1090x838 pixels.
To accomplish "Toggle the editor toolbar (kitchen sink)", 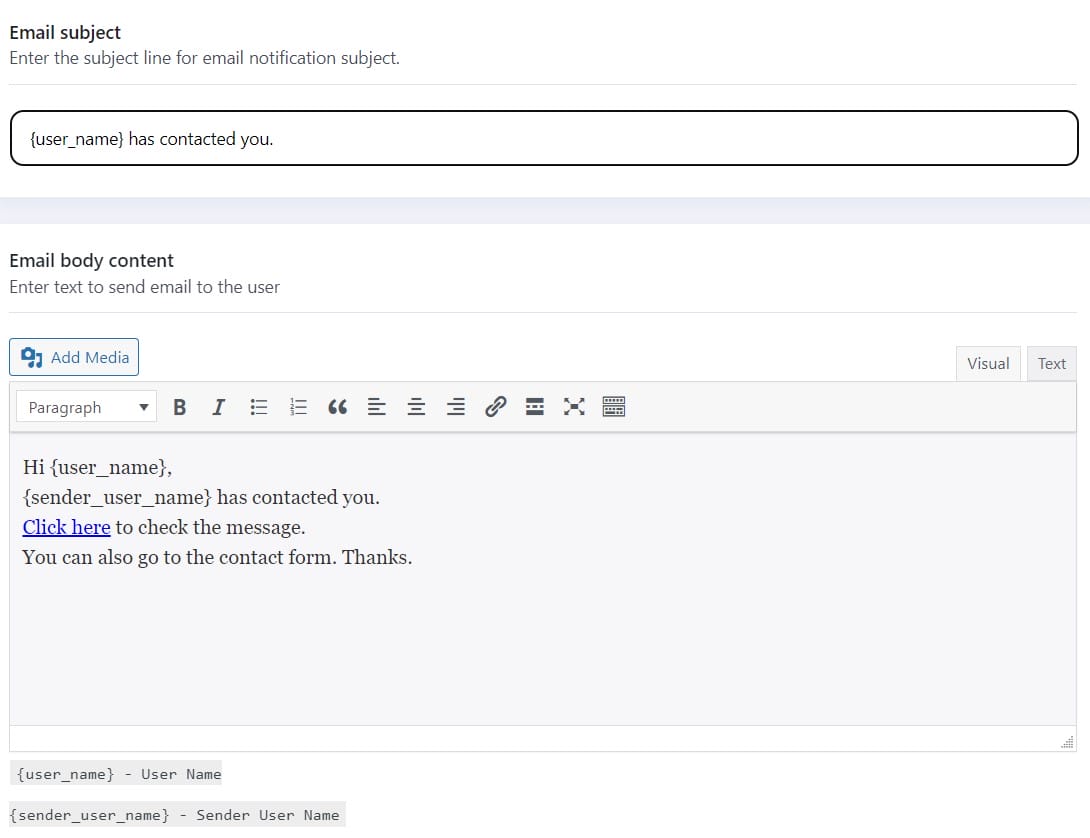I will (614, 407).
